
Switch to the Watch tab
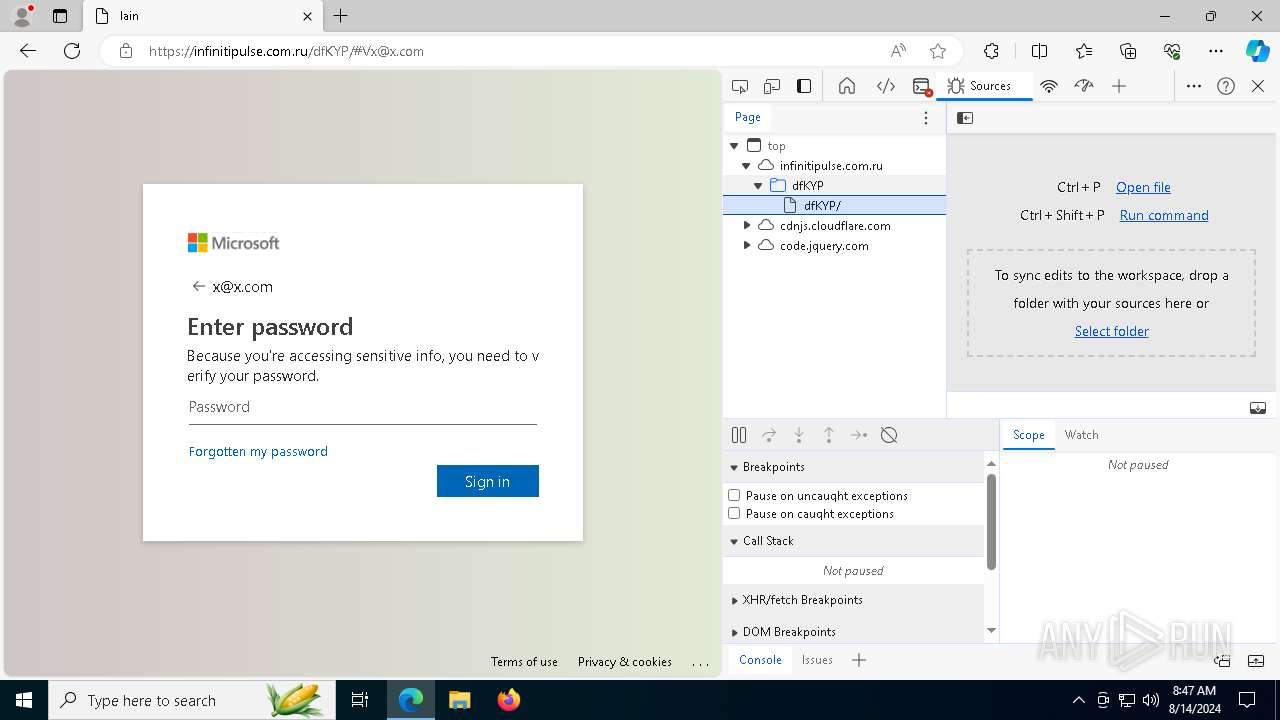click(1081, 435)
